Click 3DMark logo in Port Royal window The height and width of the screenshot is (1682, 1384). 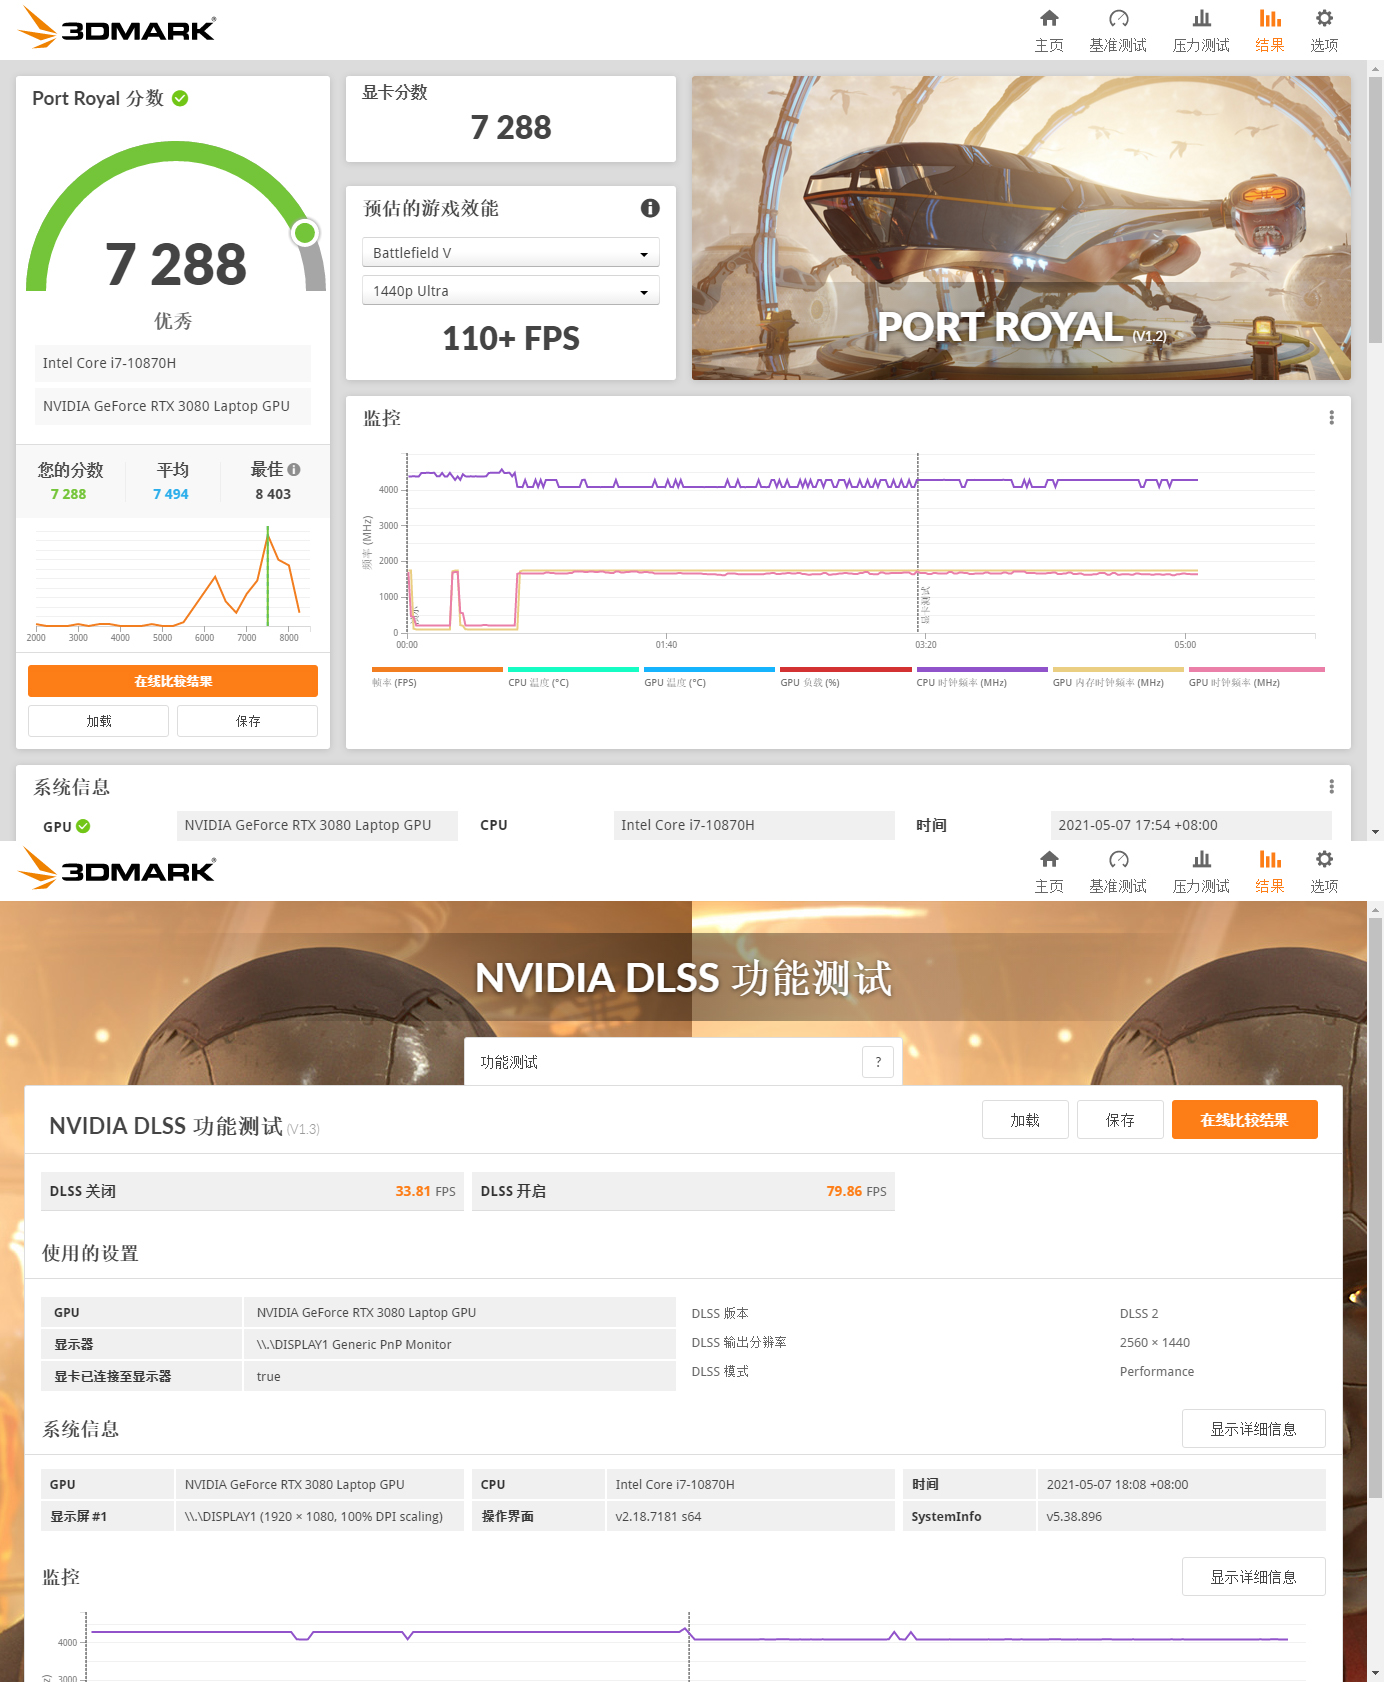[x=117, y=27]
